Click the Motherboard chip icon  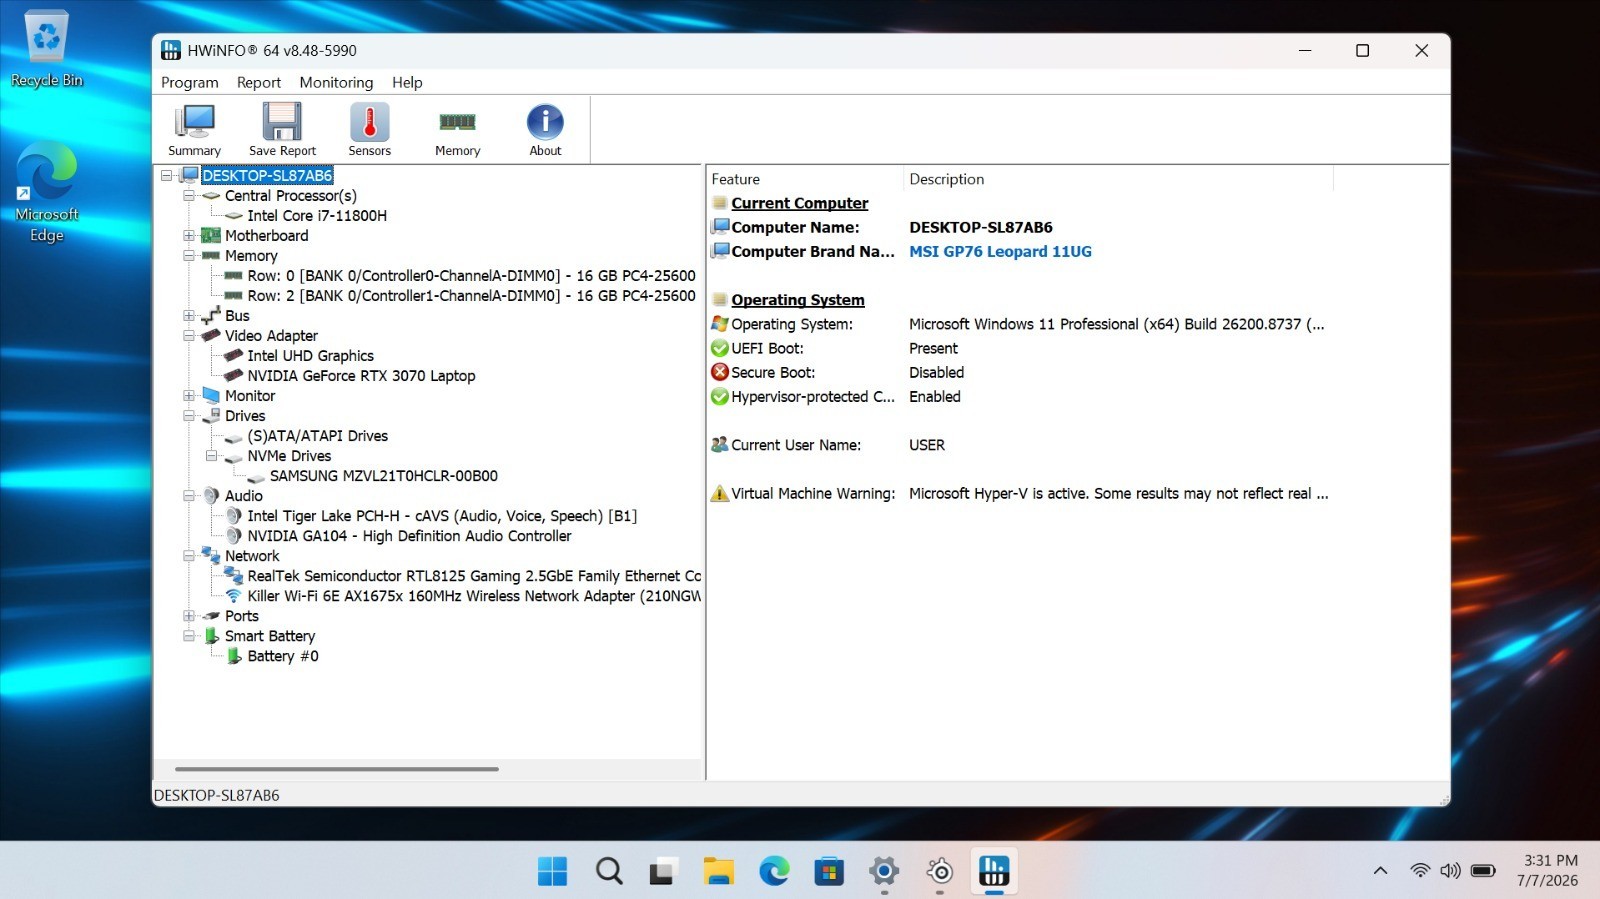coord(211,236)
